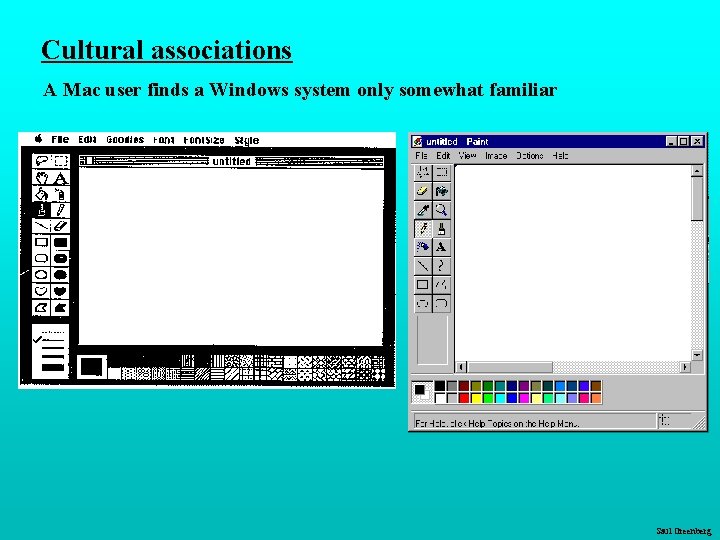Select the pencil tool in MacPaint
This screenshot has width=720, height=540.
point(61,210)
